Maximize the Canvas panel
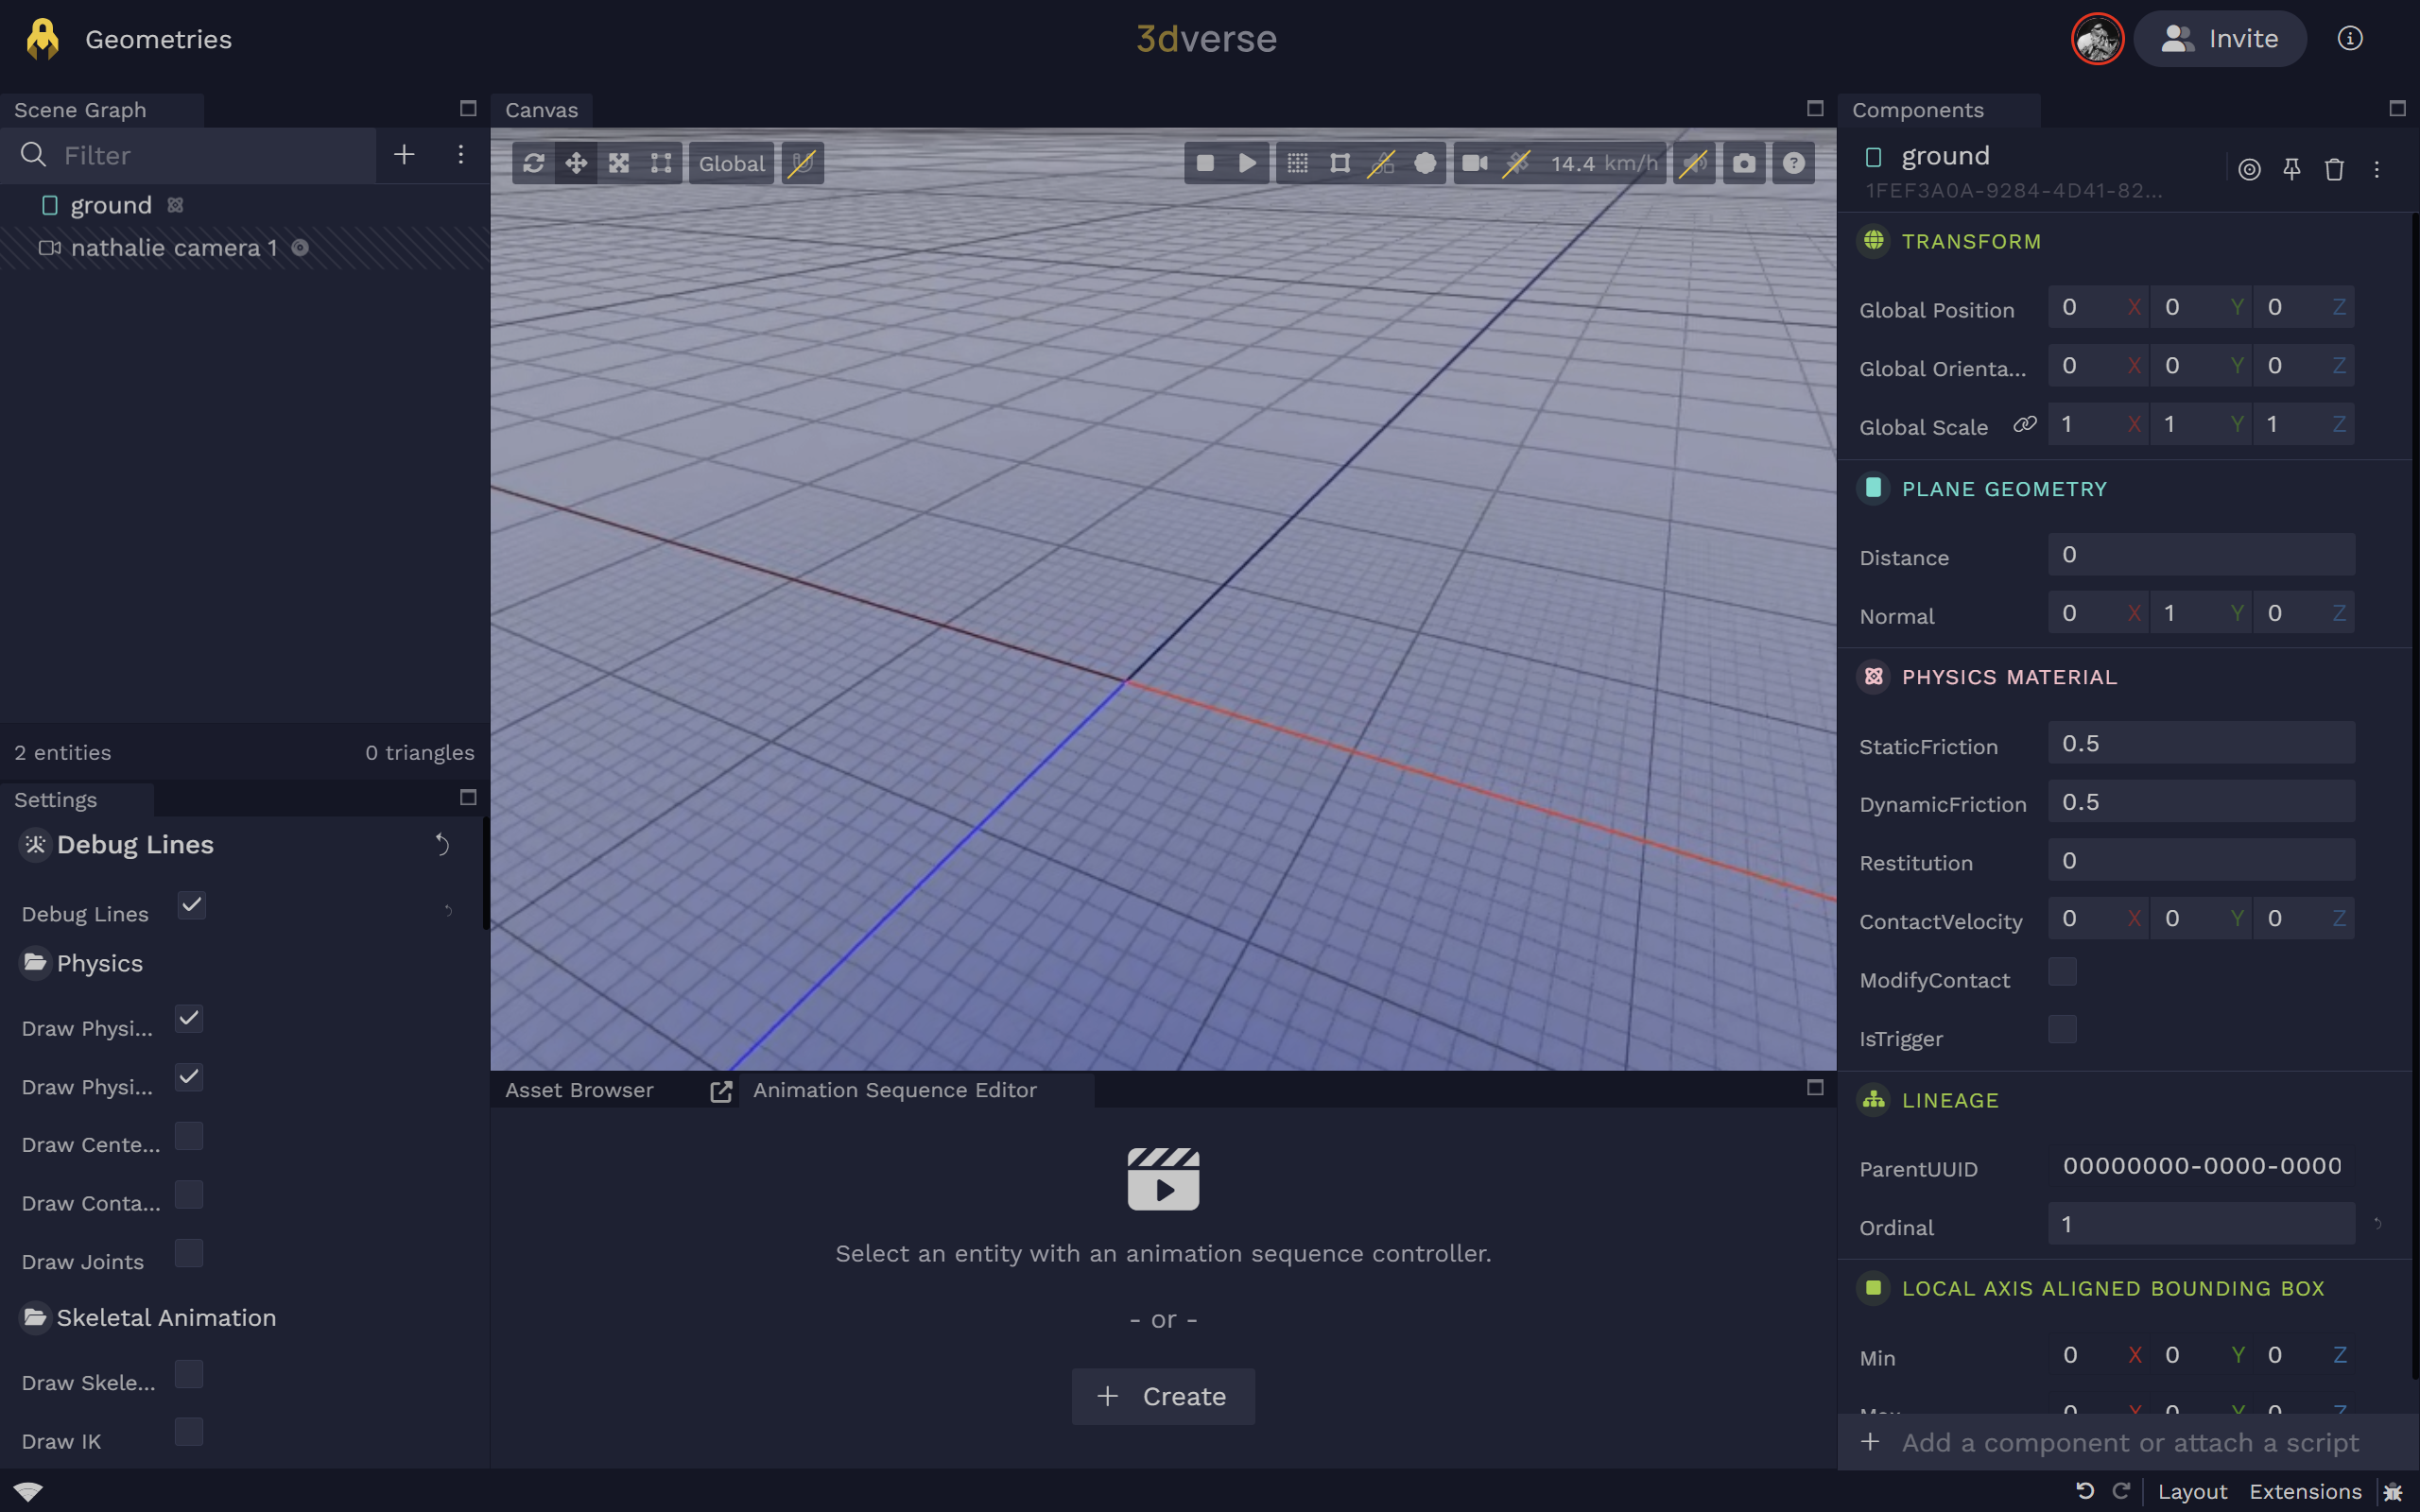This screenshot has width=2420, height=1512. click(1815, 108)
